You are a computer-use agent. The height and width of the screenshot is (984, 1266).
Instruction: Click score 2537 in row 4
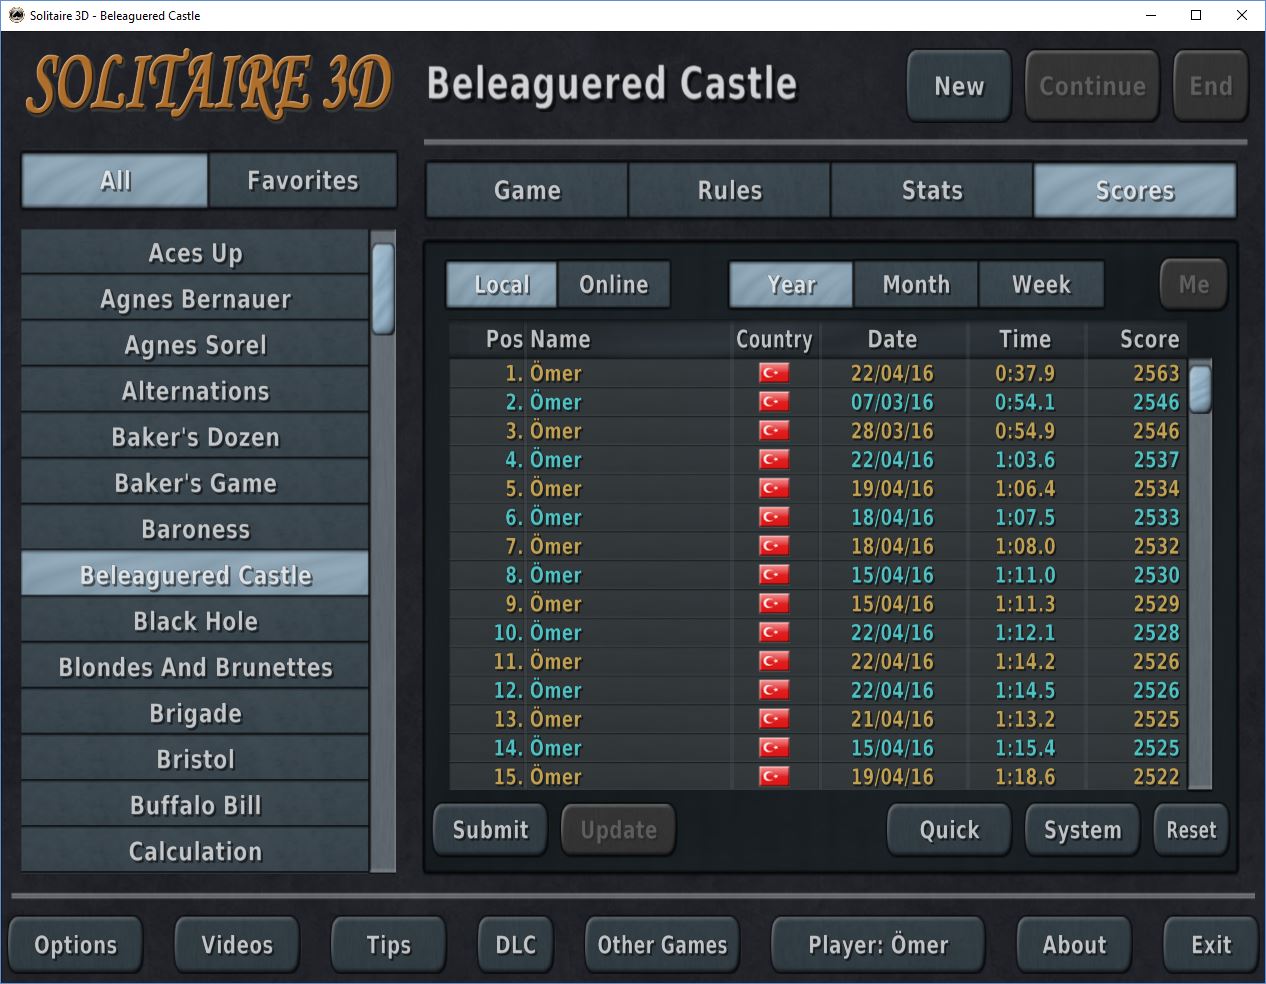coord(1156,460)
